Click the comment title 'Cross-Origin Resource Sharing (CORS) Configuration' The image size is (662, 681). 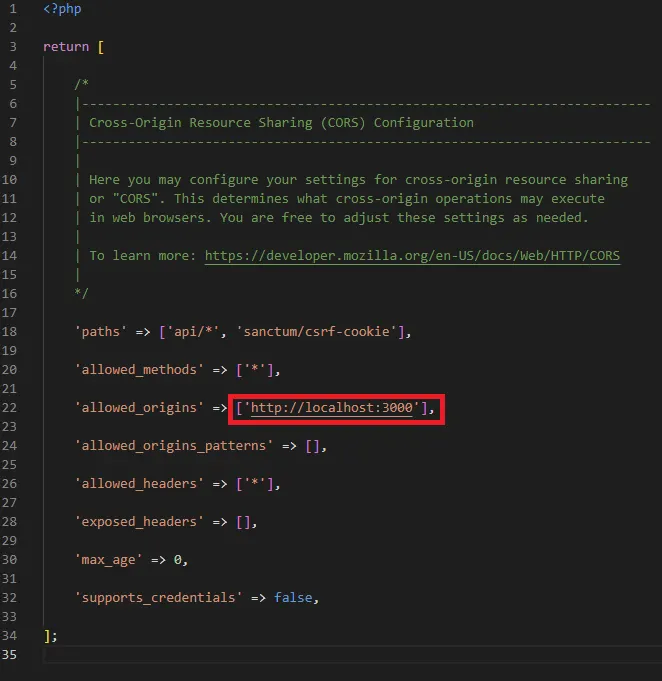pyautogui.click(x=281, y=122)
